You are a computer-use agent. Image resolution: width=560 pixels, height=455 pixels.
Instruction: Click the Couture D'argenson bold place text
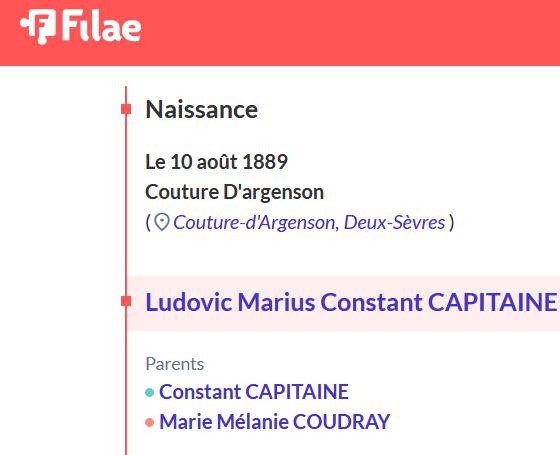pos(235,192)
